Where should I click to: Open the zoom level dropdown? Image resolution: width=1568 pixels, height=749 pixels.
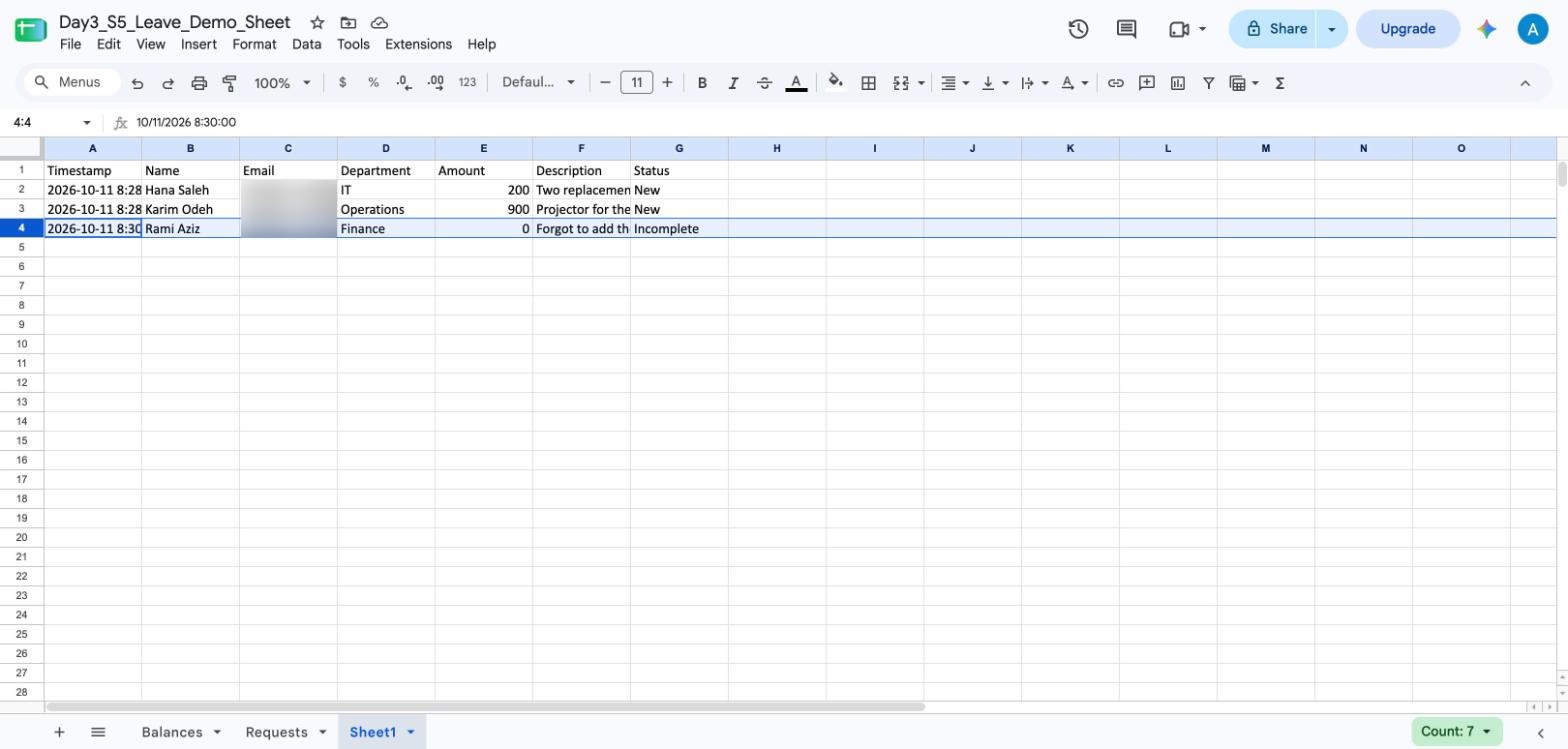pos(282,83)
